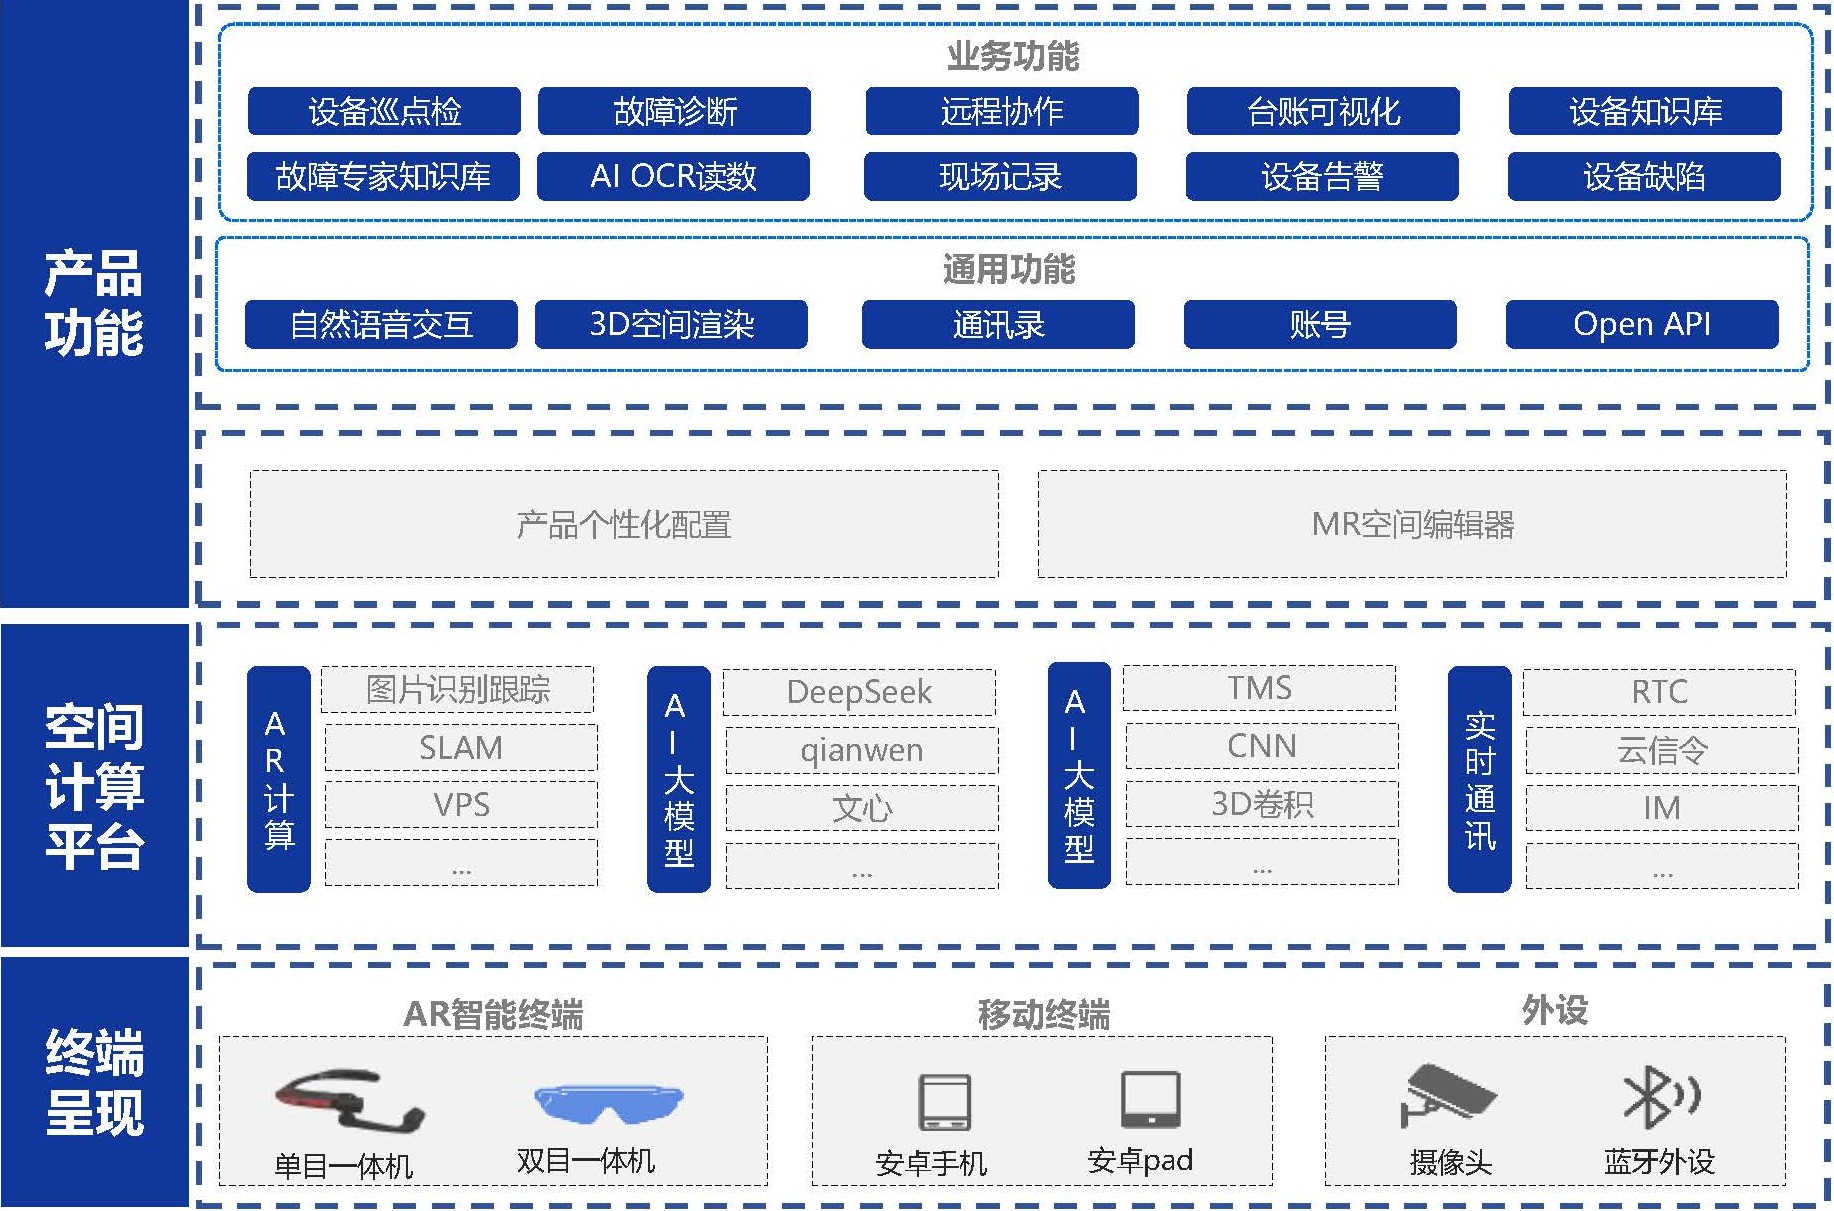Select the AR计算 vertical label

click(279, 779)
